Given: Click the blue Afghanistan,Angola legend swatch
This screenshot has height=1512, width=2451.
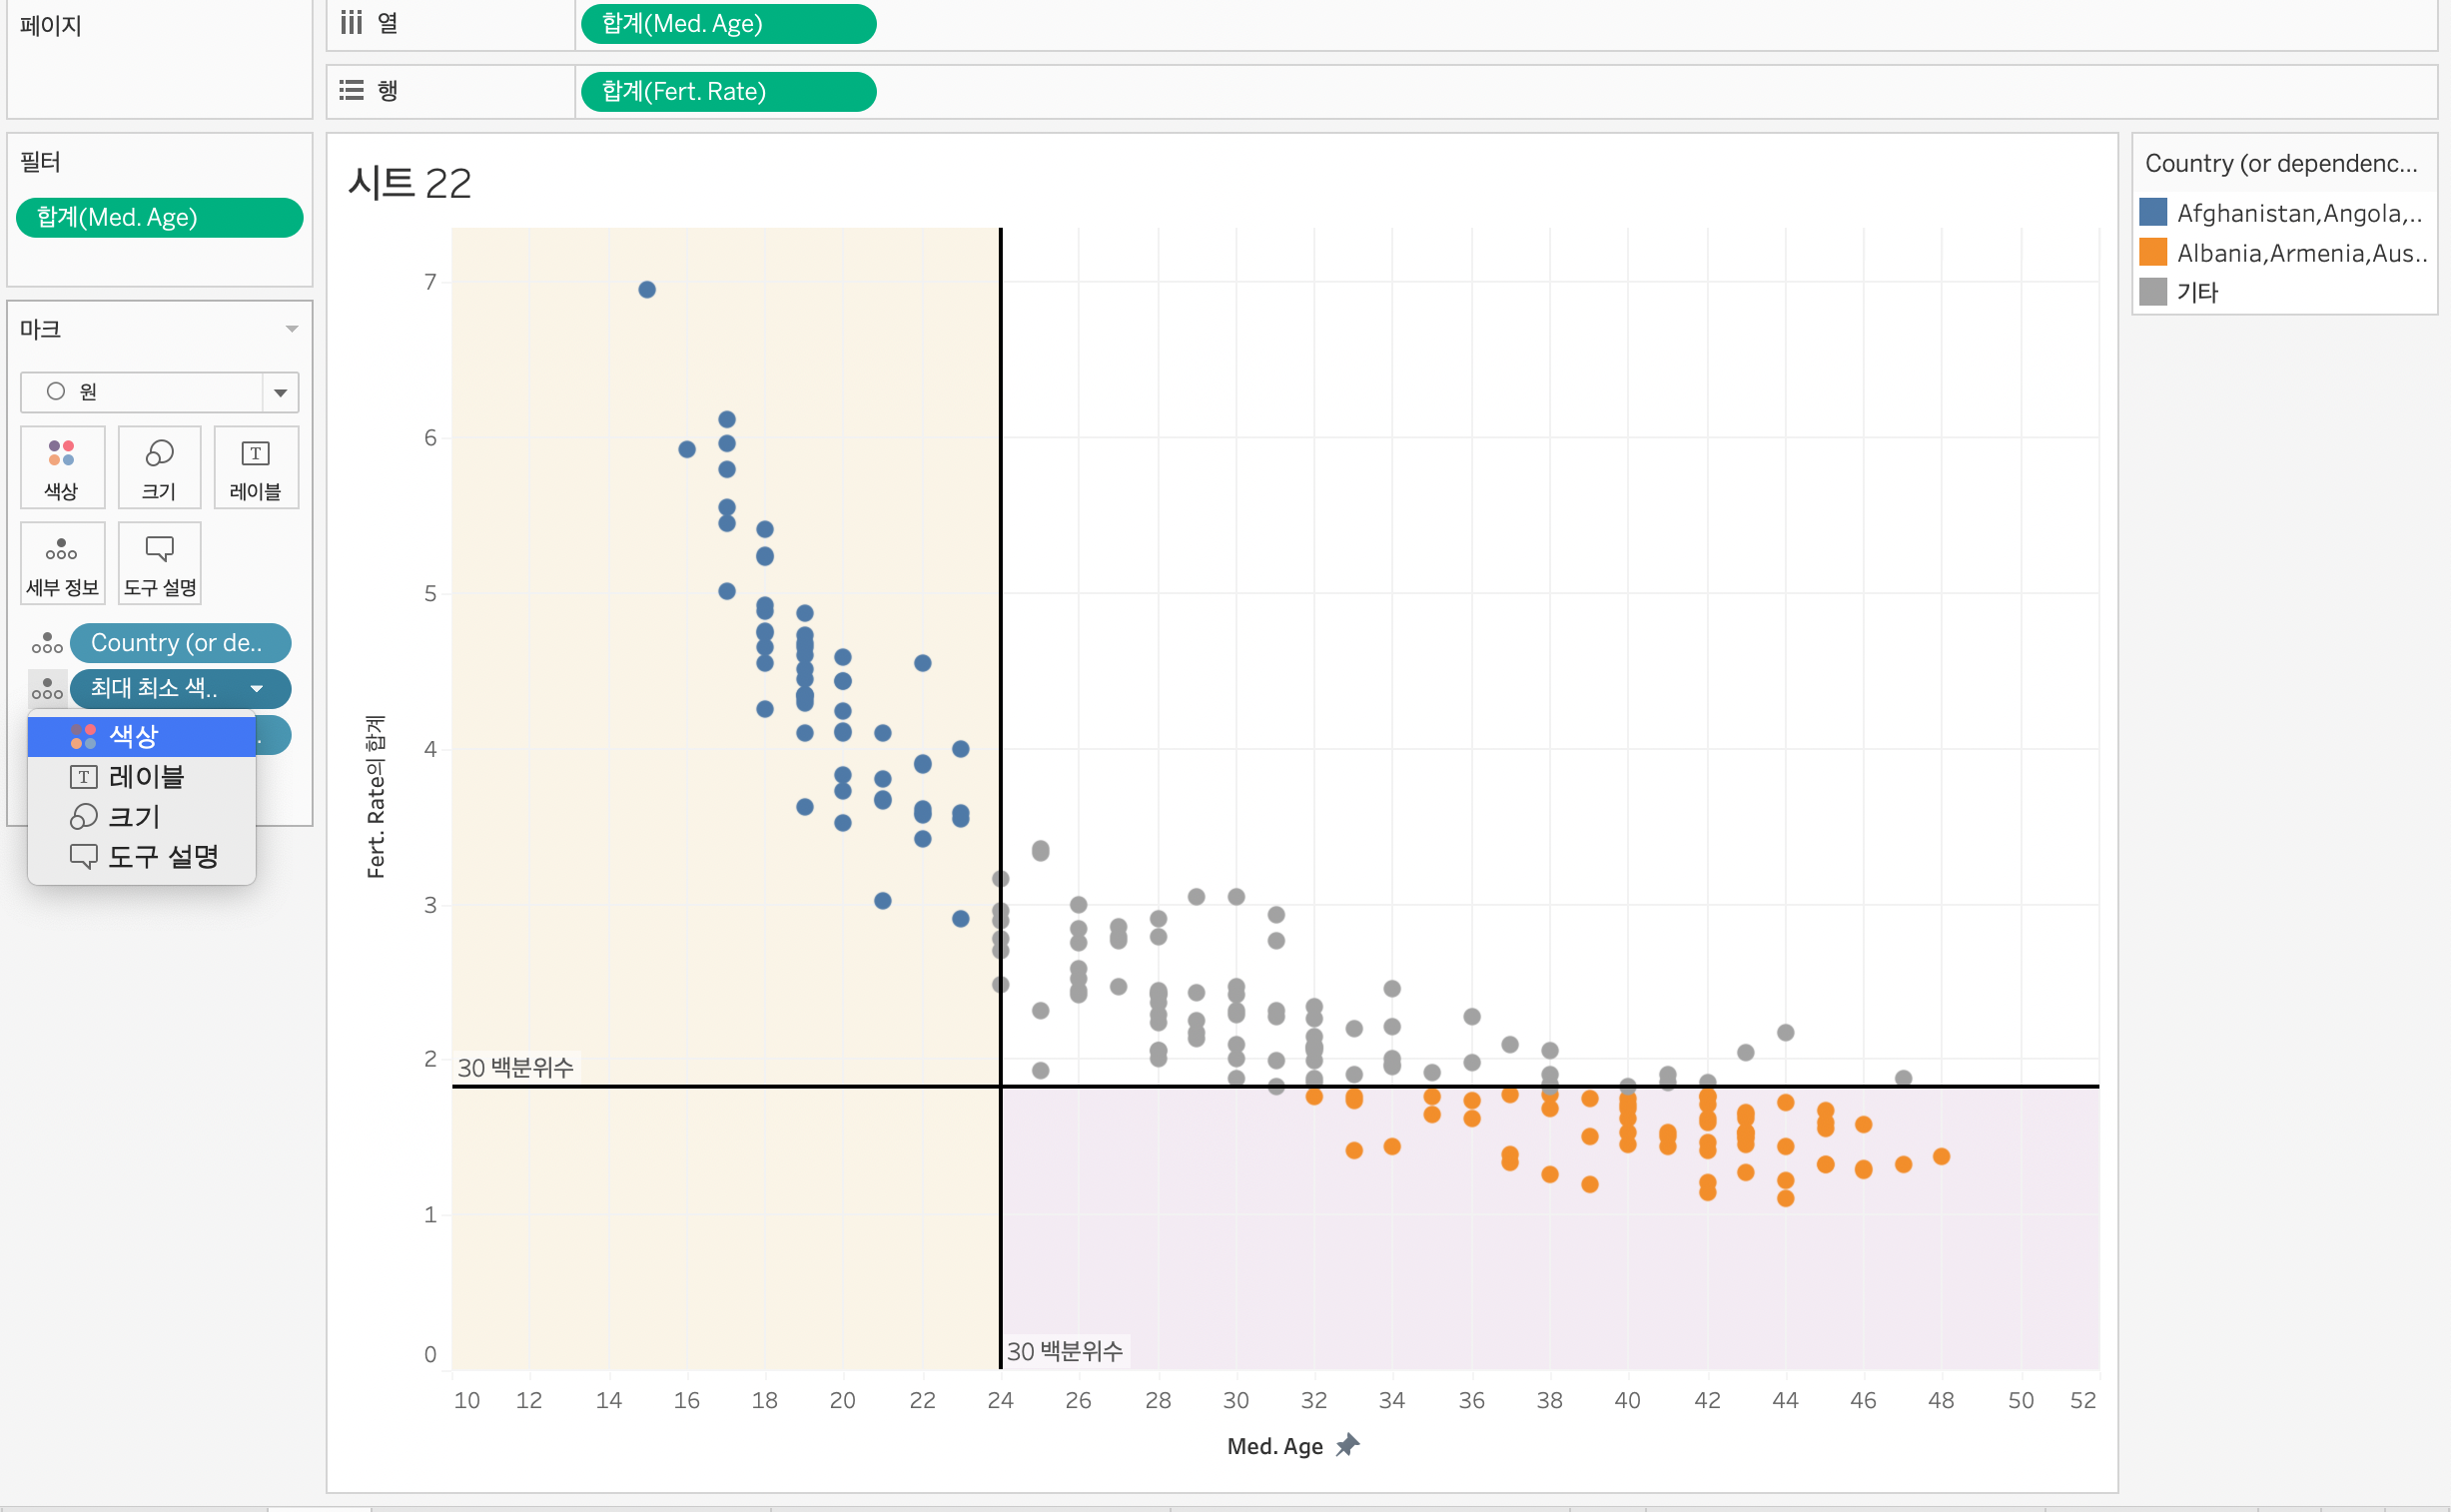Looking at the screenshot, I should tap(2153, 213).
